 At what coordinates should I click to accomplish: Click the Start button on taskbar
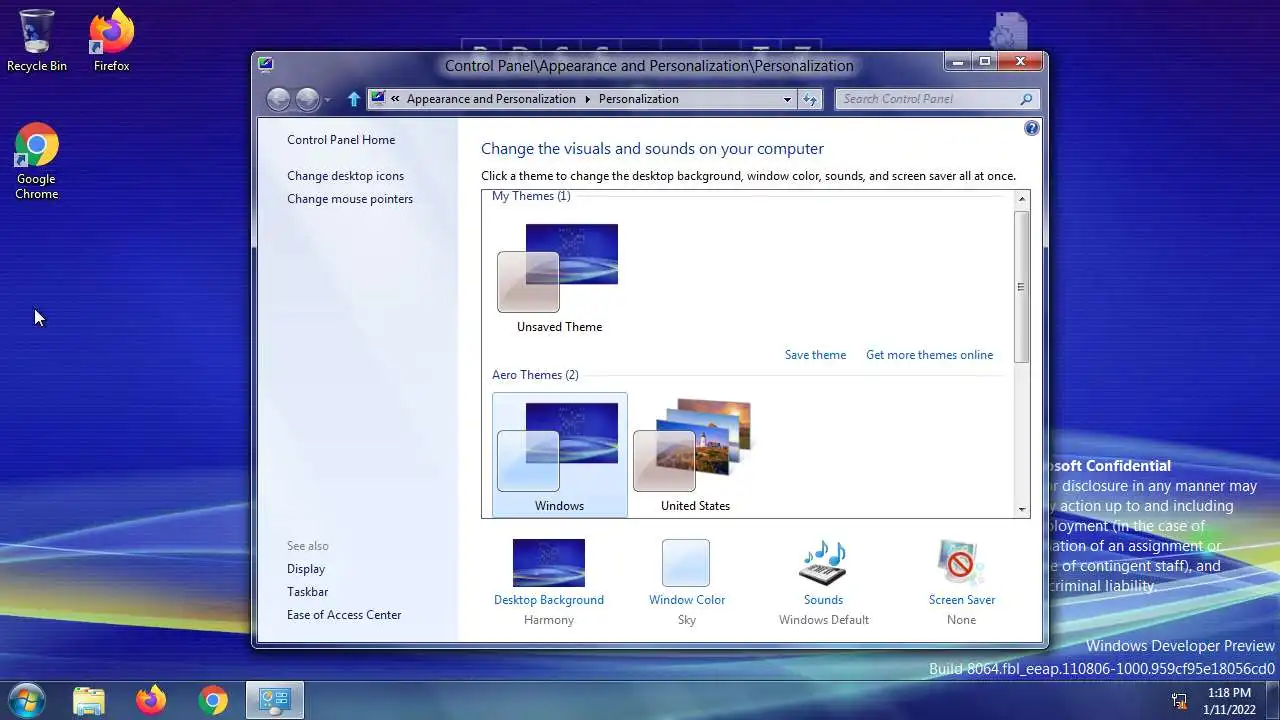[x=26, y=700]
